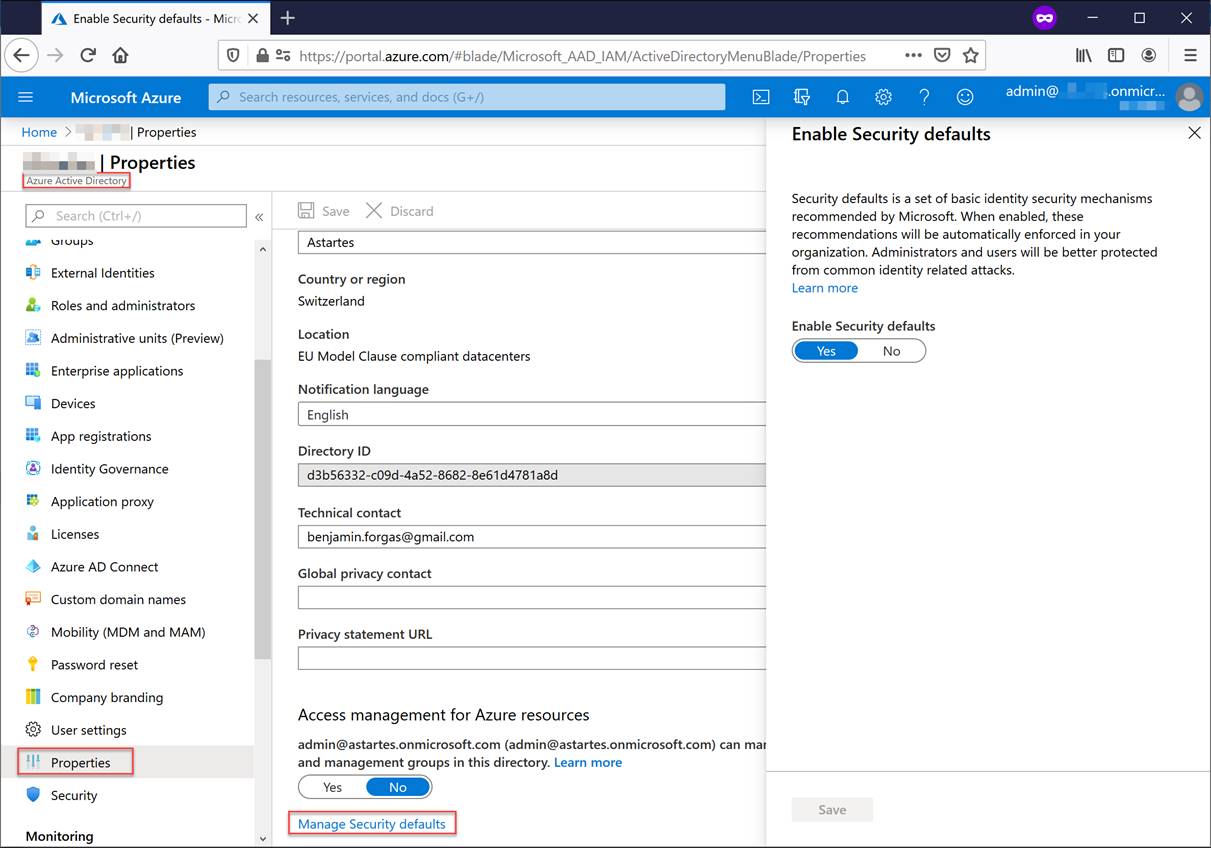Open the notifications bell
Image resolution: width=1211 pixels, height=848 pixels.
[843, 97]
